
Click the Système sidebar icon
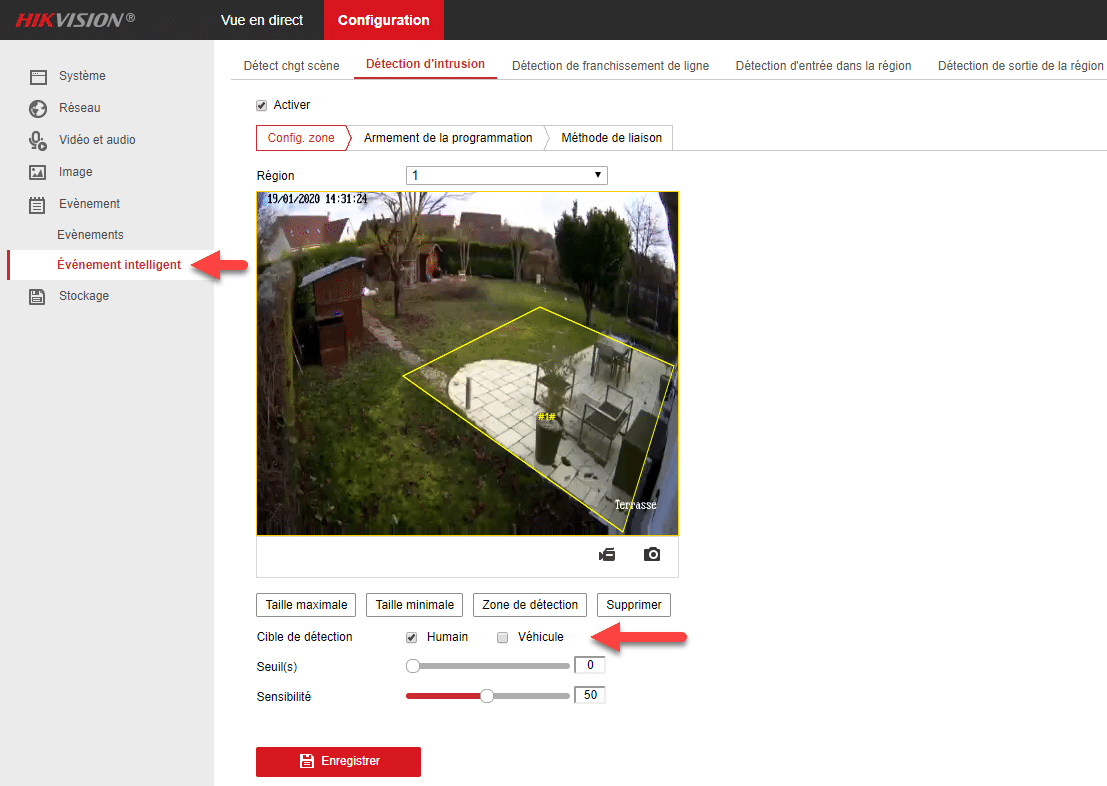click(x=38, y=76)
